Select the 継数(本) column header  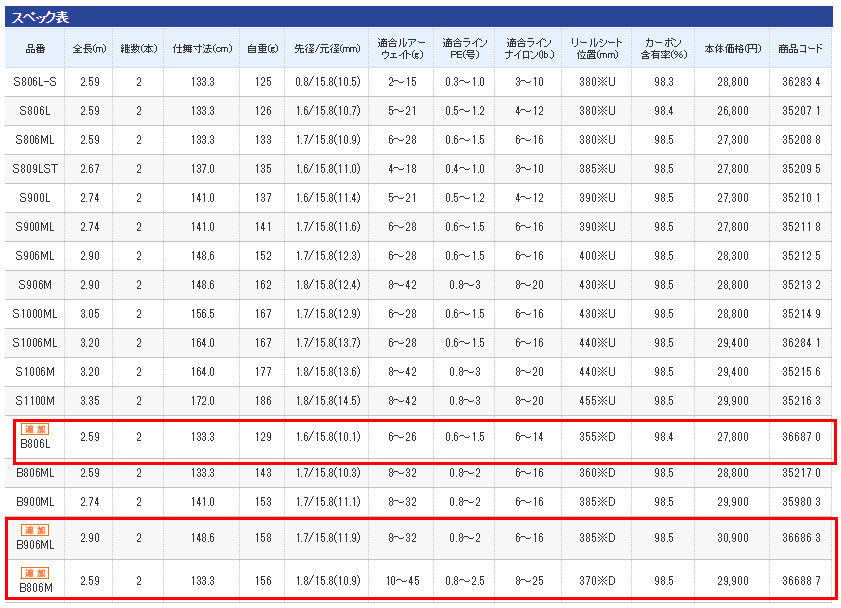139,49
